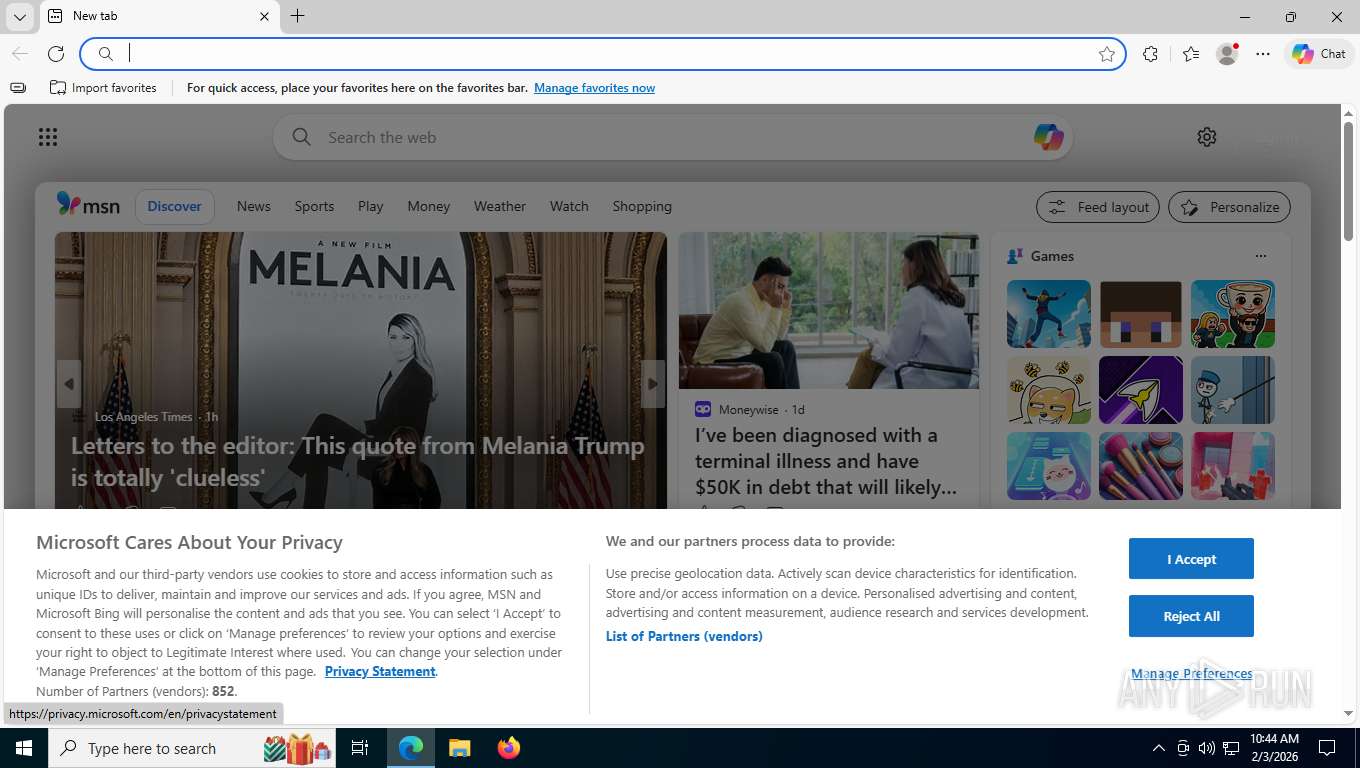
Task: Show hidden system tray icons chevron
Action: click(1159, 748)
